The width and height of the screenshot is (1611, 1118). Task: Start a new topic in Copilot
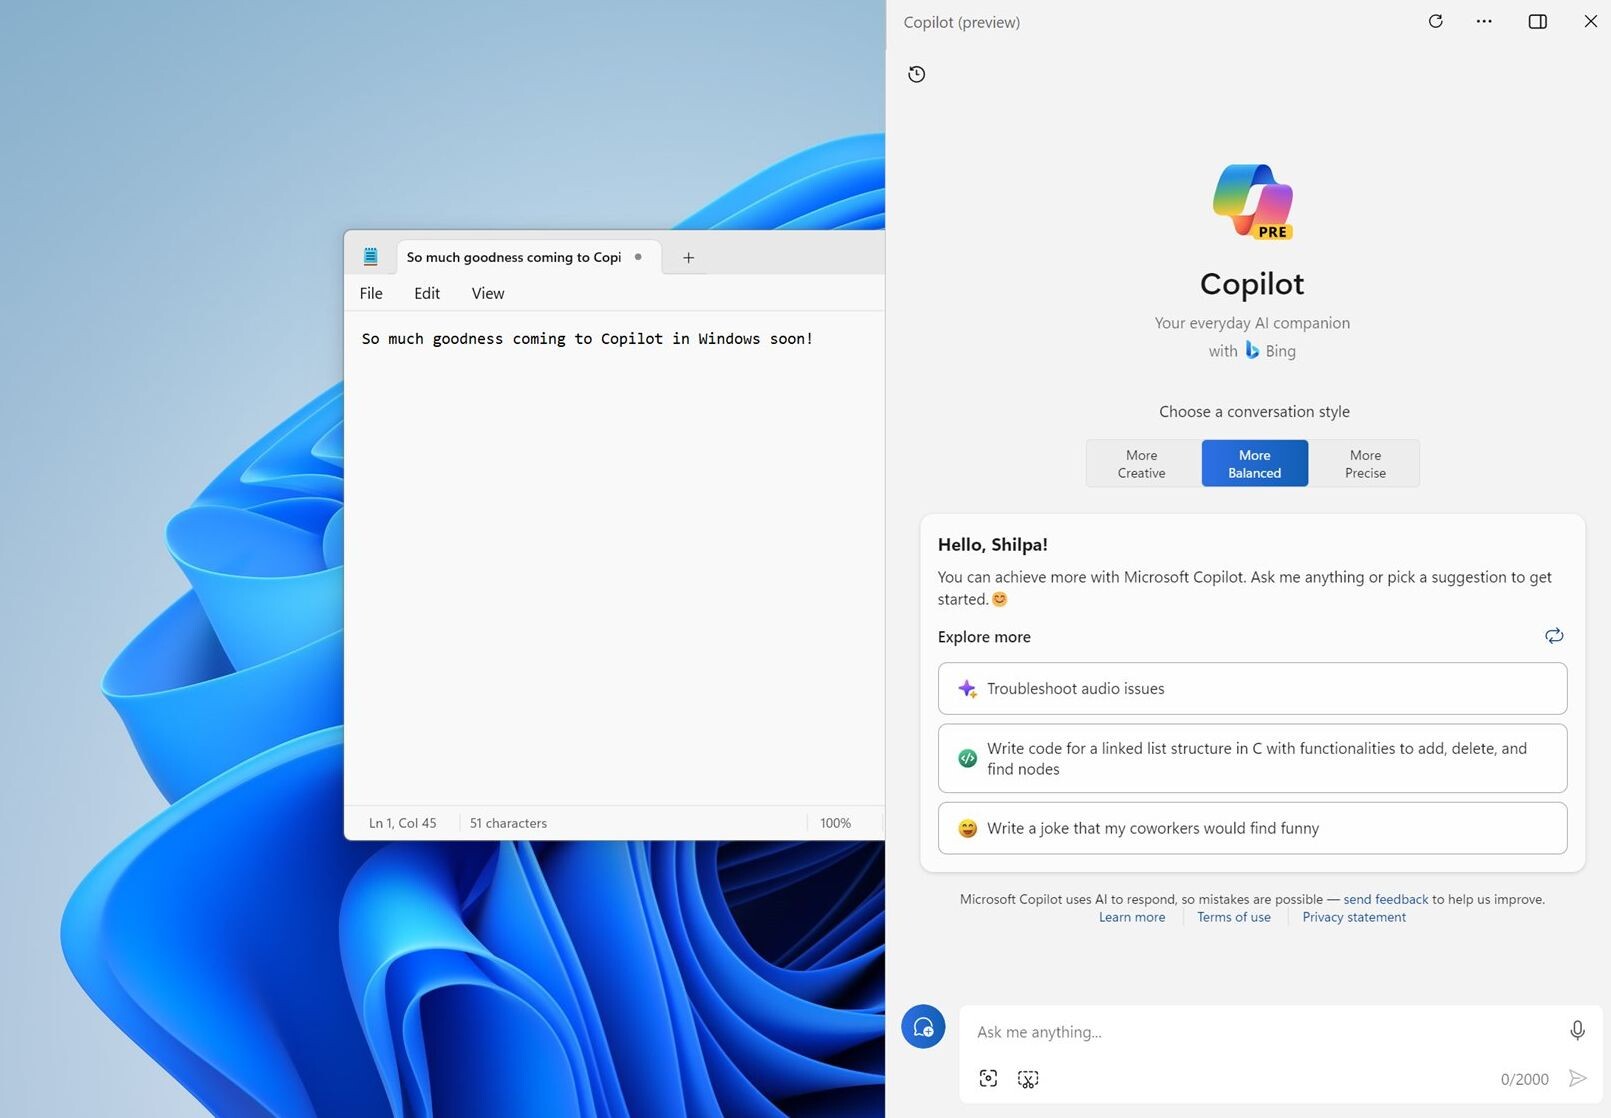click(x=923, y=1027)
